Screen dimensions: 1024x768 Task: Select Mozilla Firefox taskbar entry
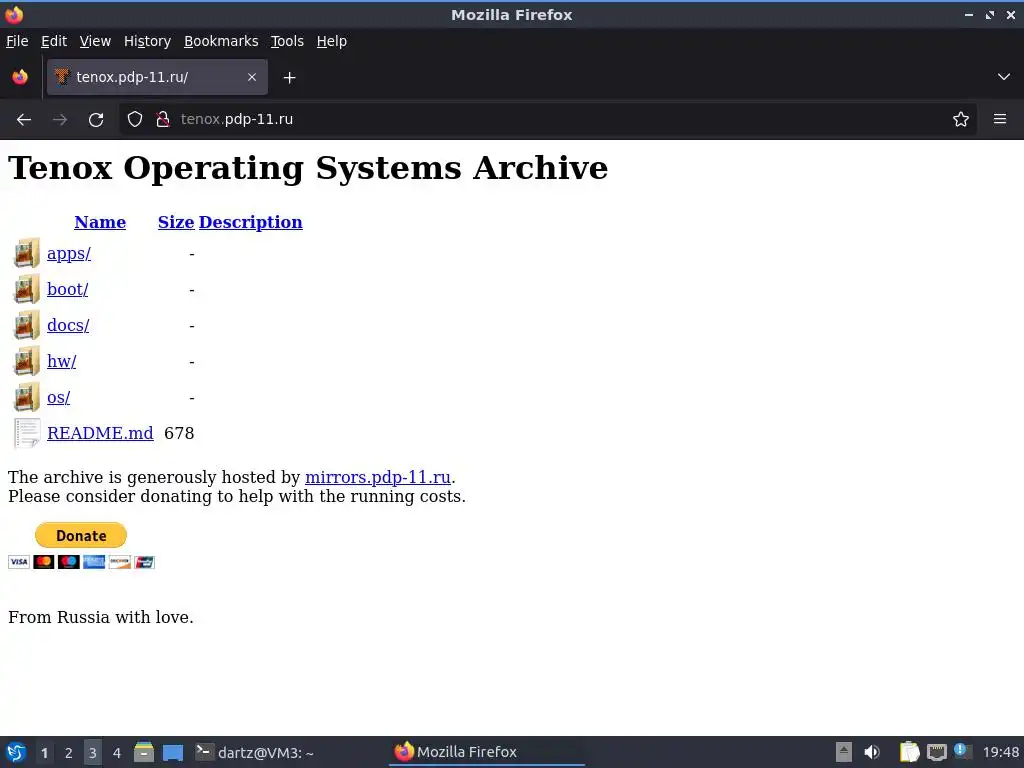click(x=487, y=752)
